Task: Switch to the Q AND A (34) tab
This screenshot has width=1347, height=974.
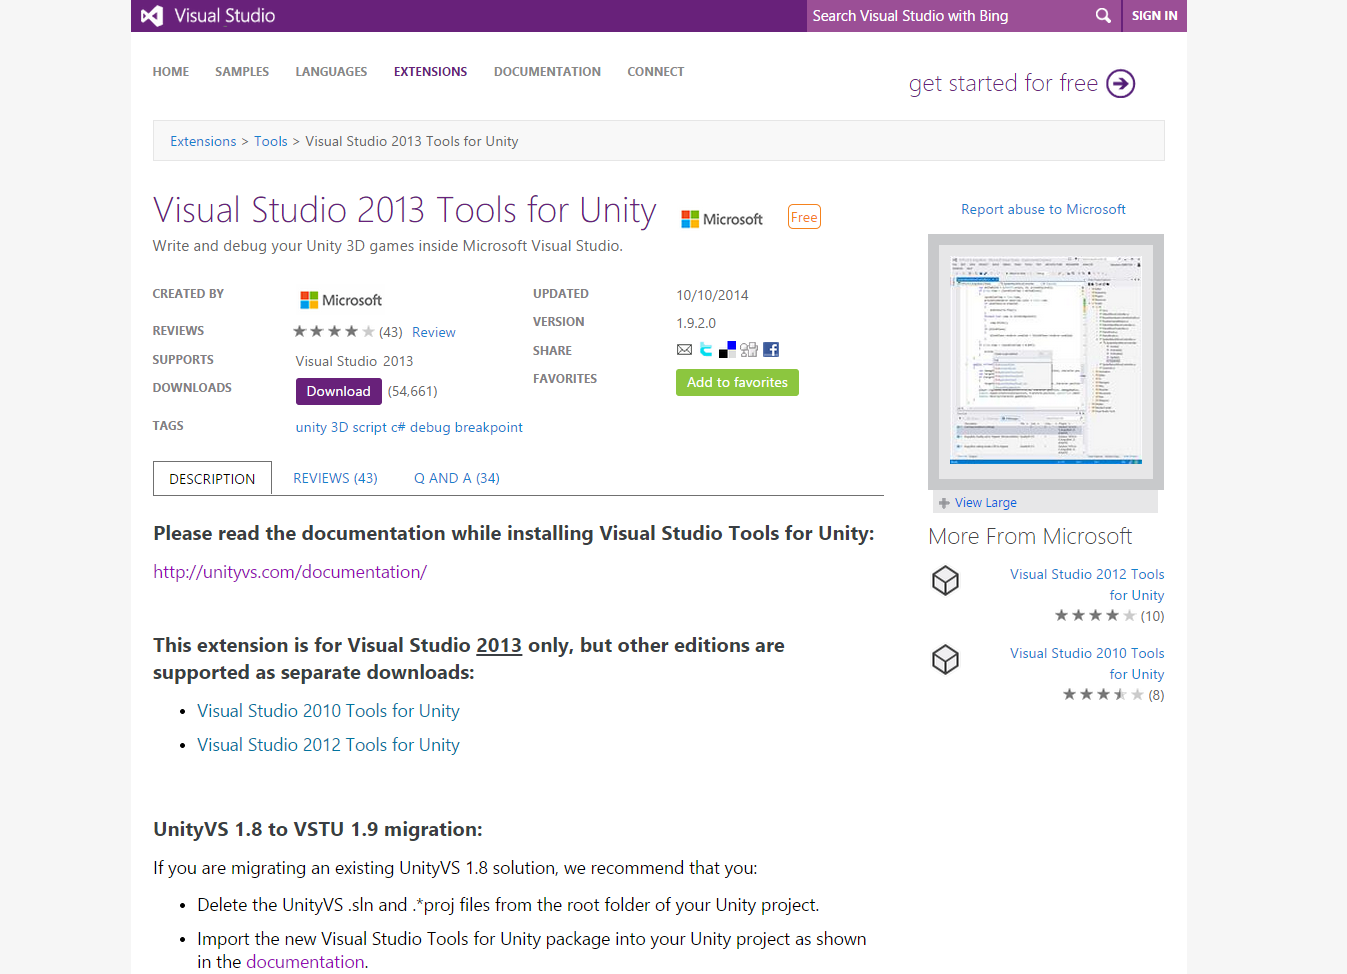Action: click(x=457, y=478)
